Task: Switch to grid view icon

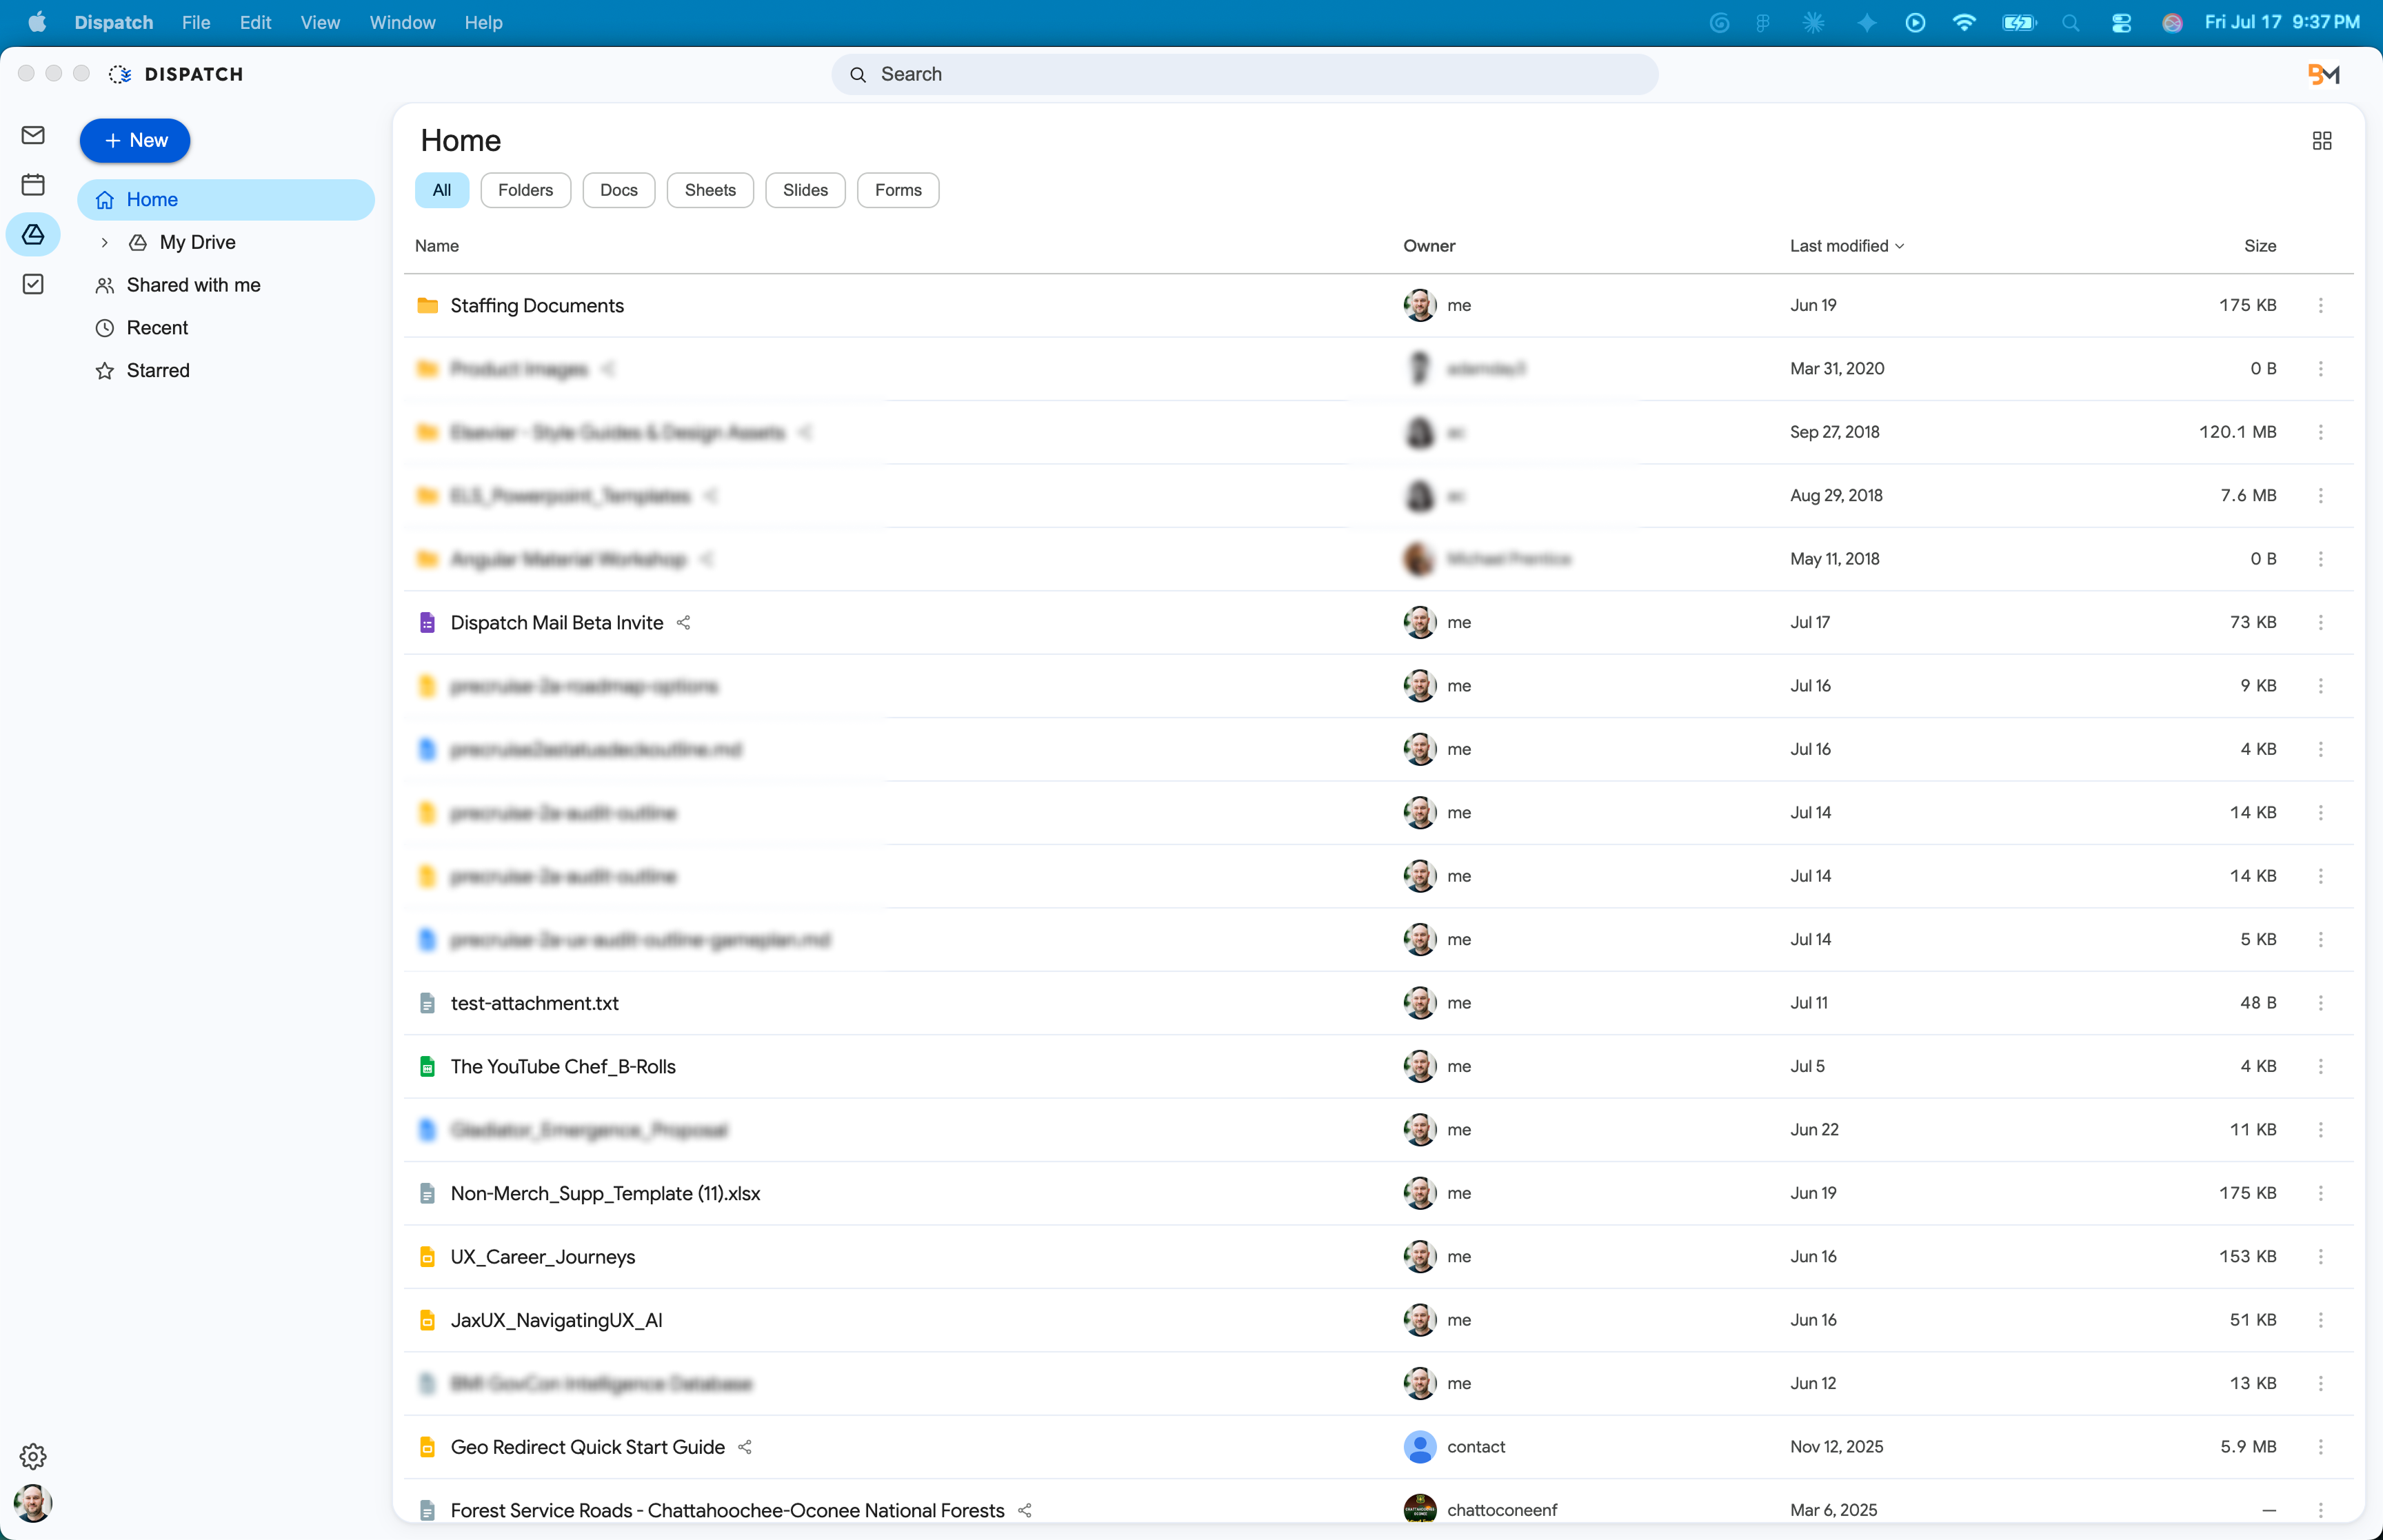Action: (x=2322, y=141)
